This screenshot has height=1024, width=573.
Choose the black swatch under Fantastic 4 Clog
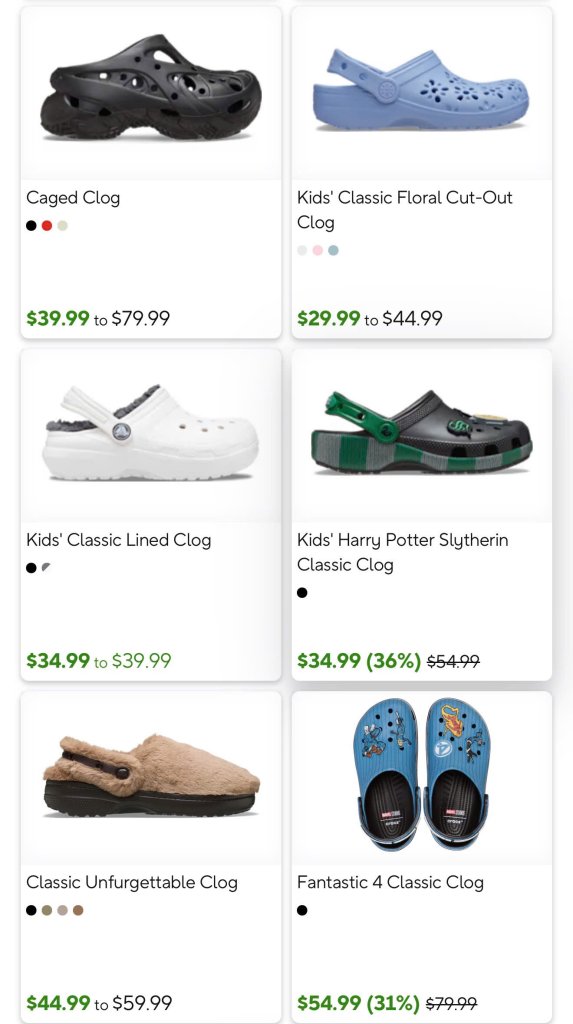[302, 910]
